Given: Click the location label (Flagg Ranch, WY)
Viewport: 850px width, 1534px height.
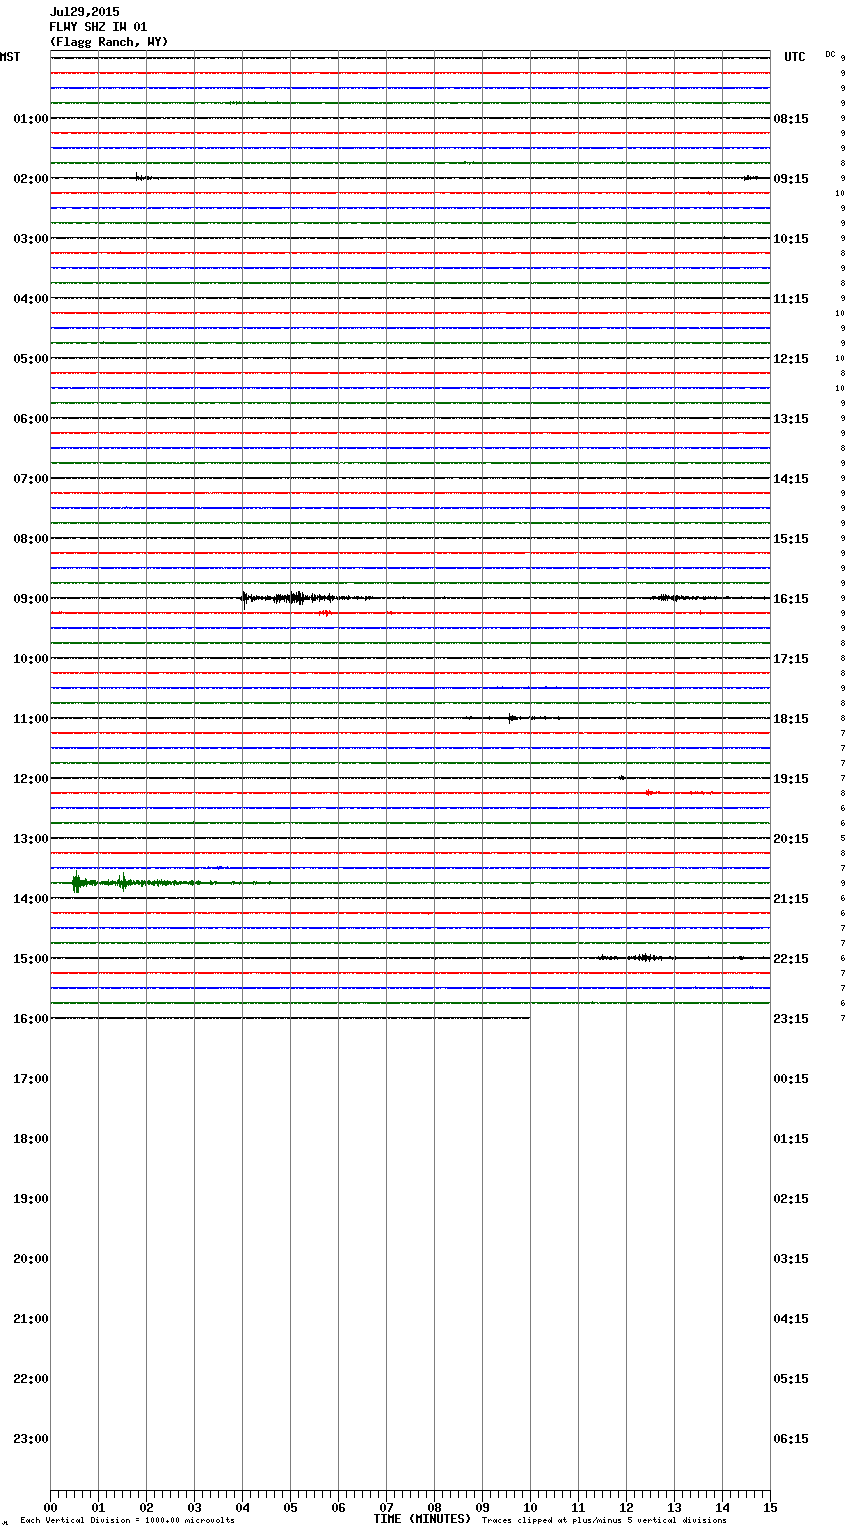Looking at the screenshot, I should (x=109, y=42).
